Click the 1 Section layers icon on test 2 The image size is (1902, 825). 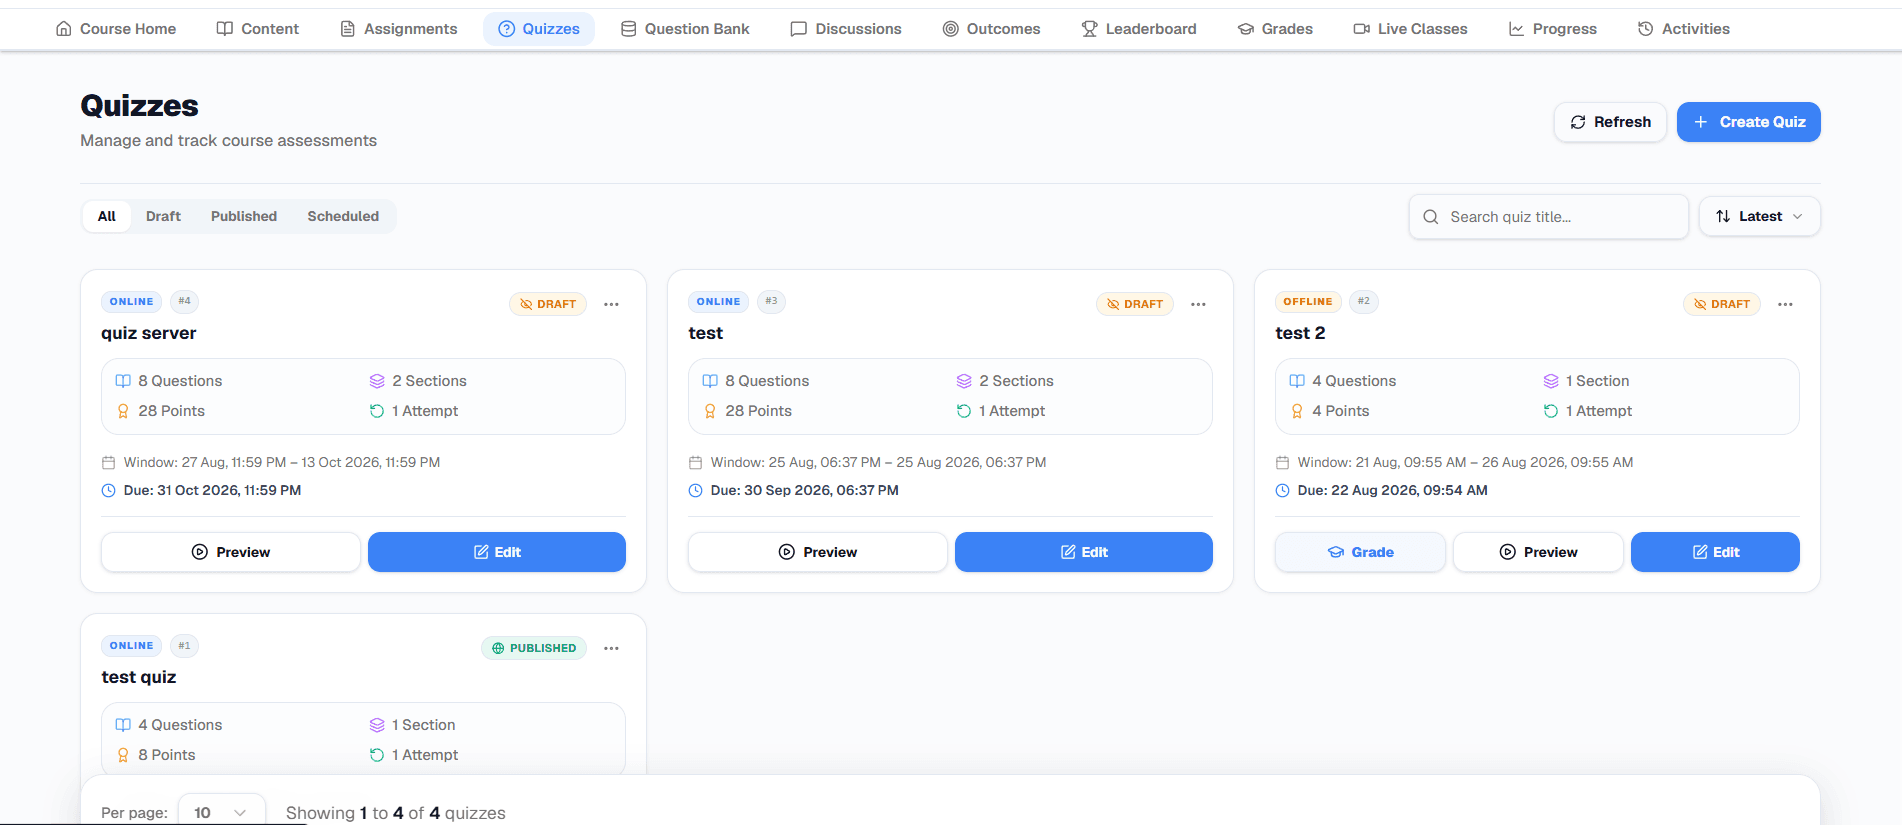click(1551, 381)
